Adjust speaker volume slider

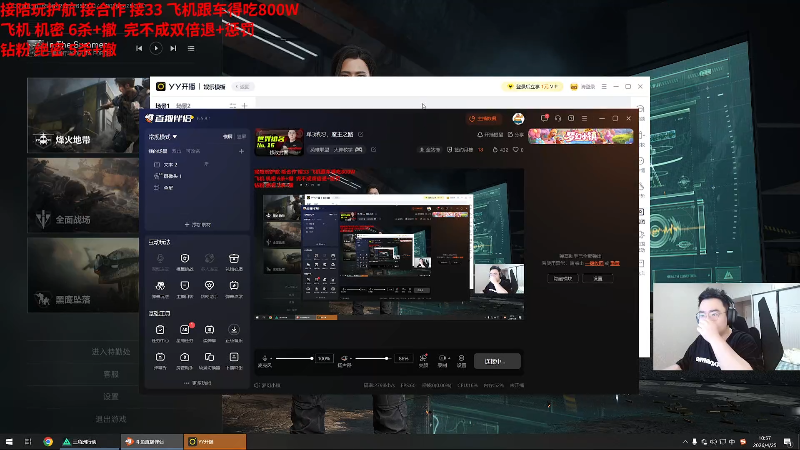click(x=373, y=358)
